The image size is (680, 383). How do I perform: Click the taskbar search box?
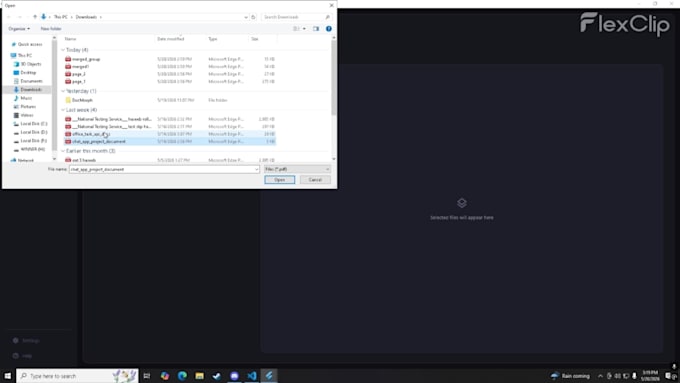click(x=77, y=376)
